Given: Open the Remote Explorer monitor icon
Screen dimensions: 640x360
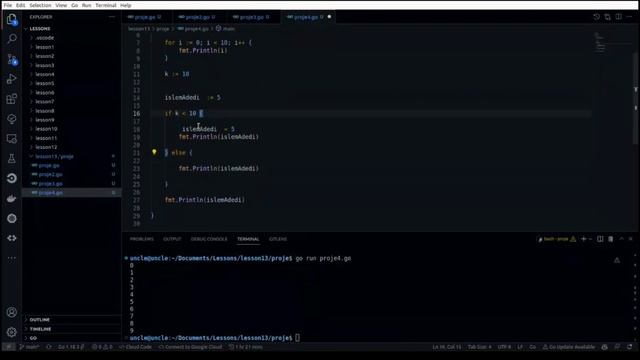Looking at the screenshot, I should point(12,139).
